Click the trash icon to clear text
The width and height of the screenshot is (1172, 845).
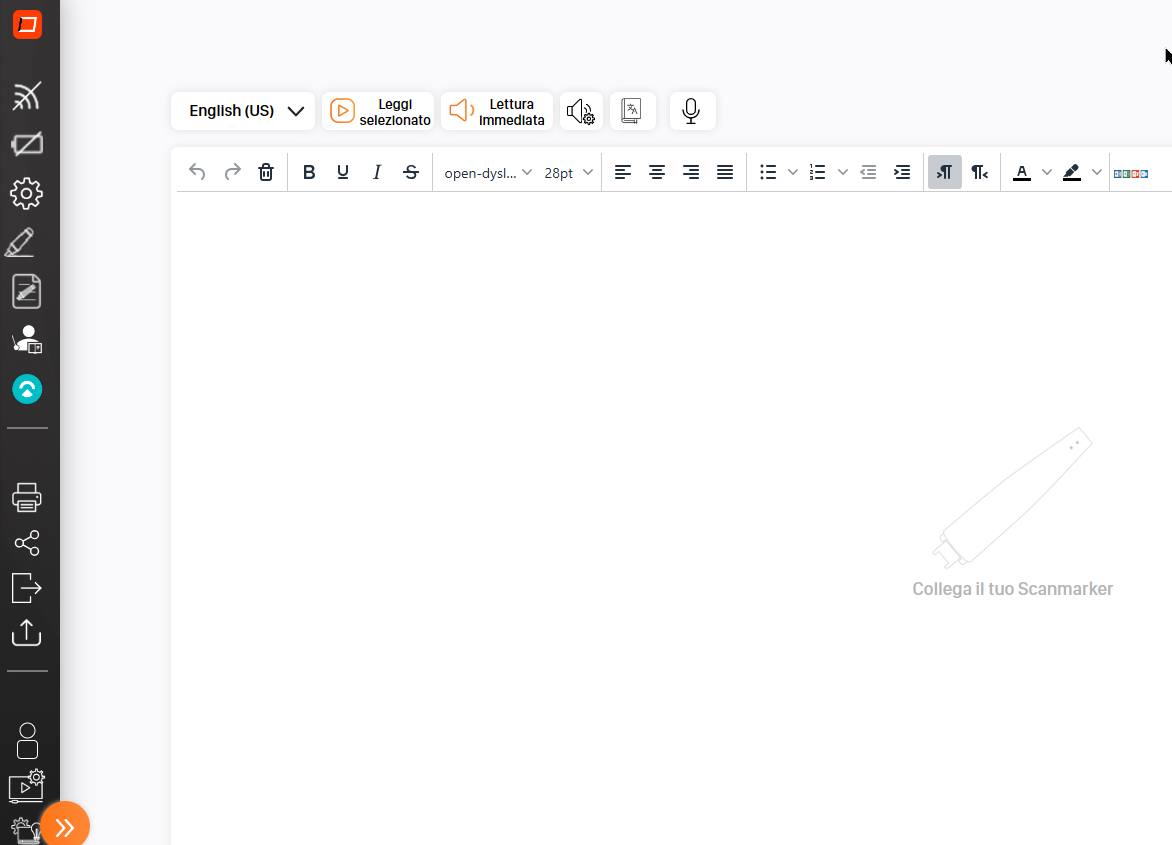point(266,172)
